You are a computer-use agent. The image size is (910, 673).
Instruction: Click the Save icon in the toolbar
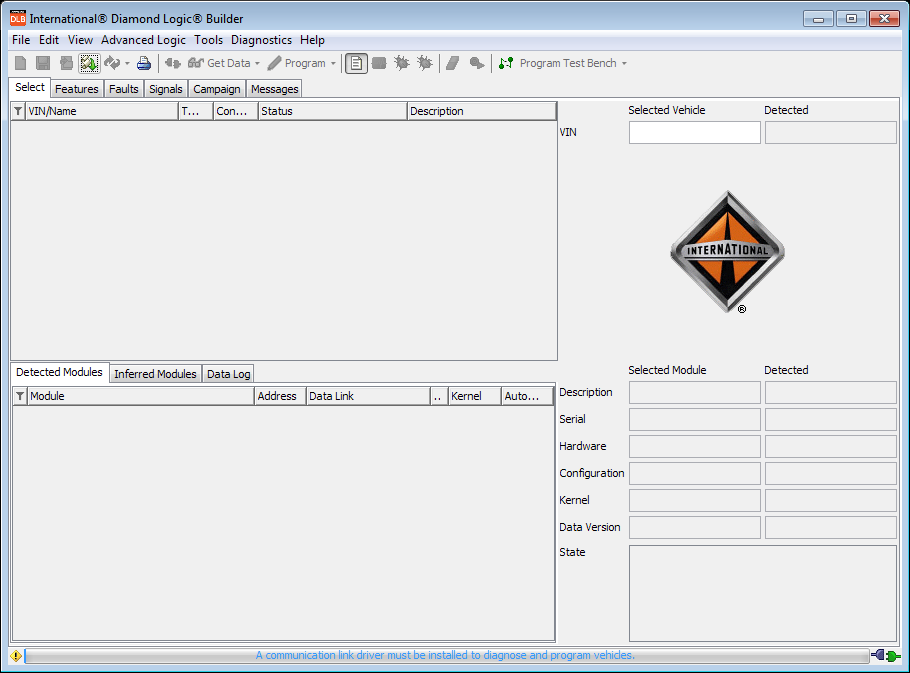point(42,62)
